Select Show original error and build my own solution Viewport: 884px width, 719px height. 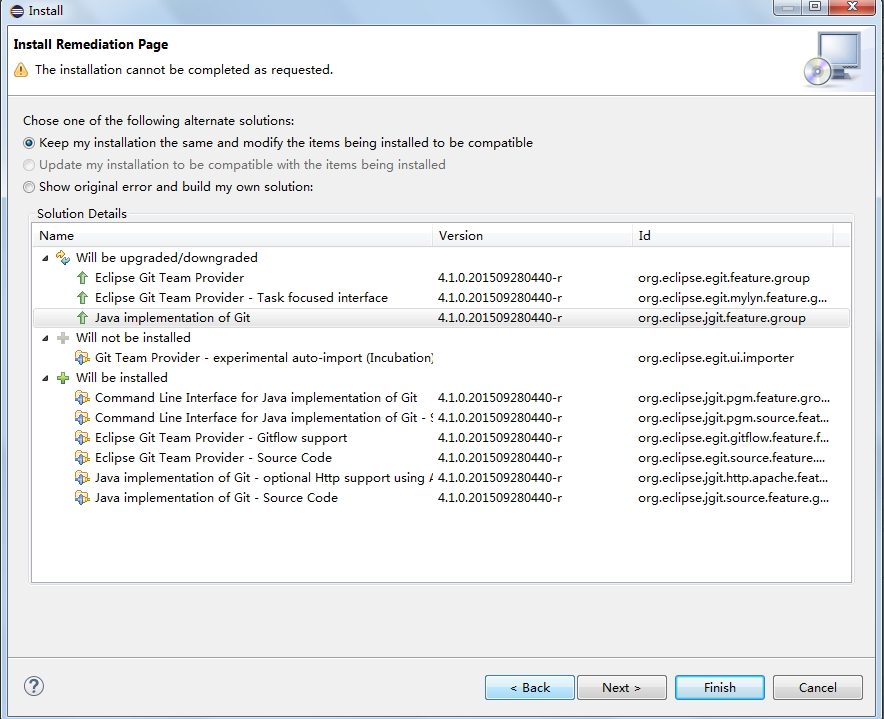tap(29, 187)
